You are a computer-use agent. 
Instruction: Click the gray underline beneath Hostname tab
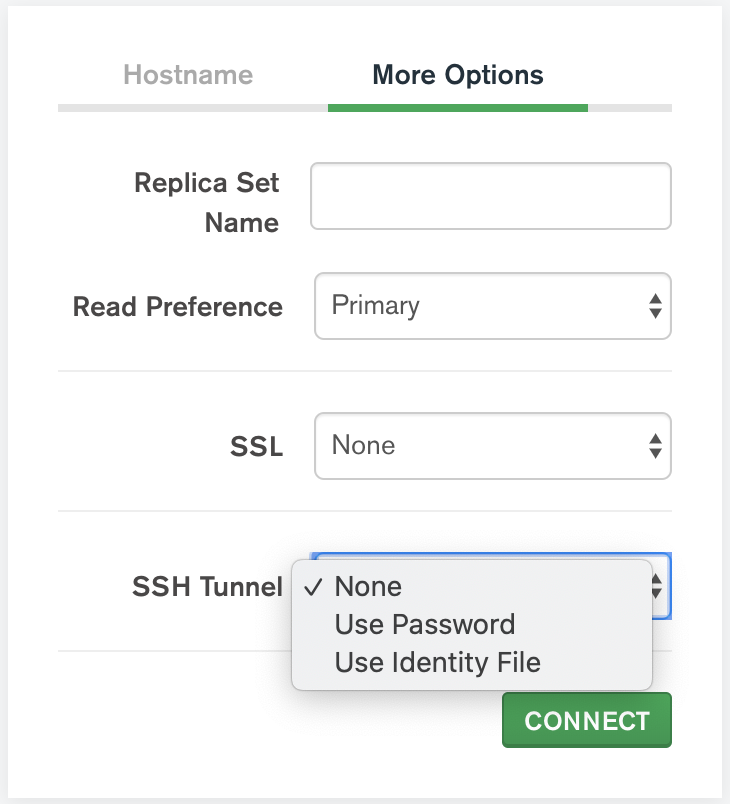(192, 108)
